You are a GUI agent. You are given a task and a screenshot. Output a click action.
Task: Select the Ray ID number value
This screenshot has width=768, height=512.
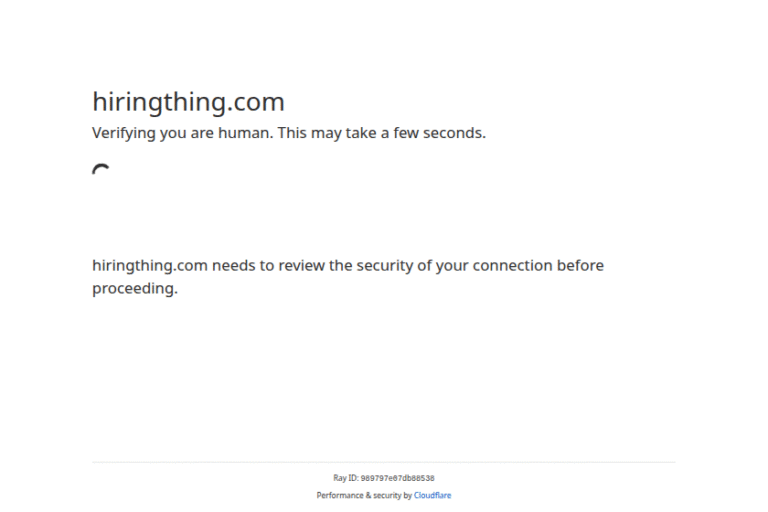coord(397,479)
